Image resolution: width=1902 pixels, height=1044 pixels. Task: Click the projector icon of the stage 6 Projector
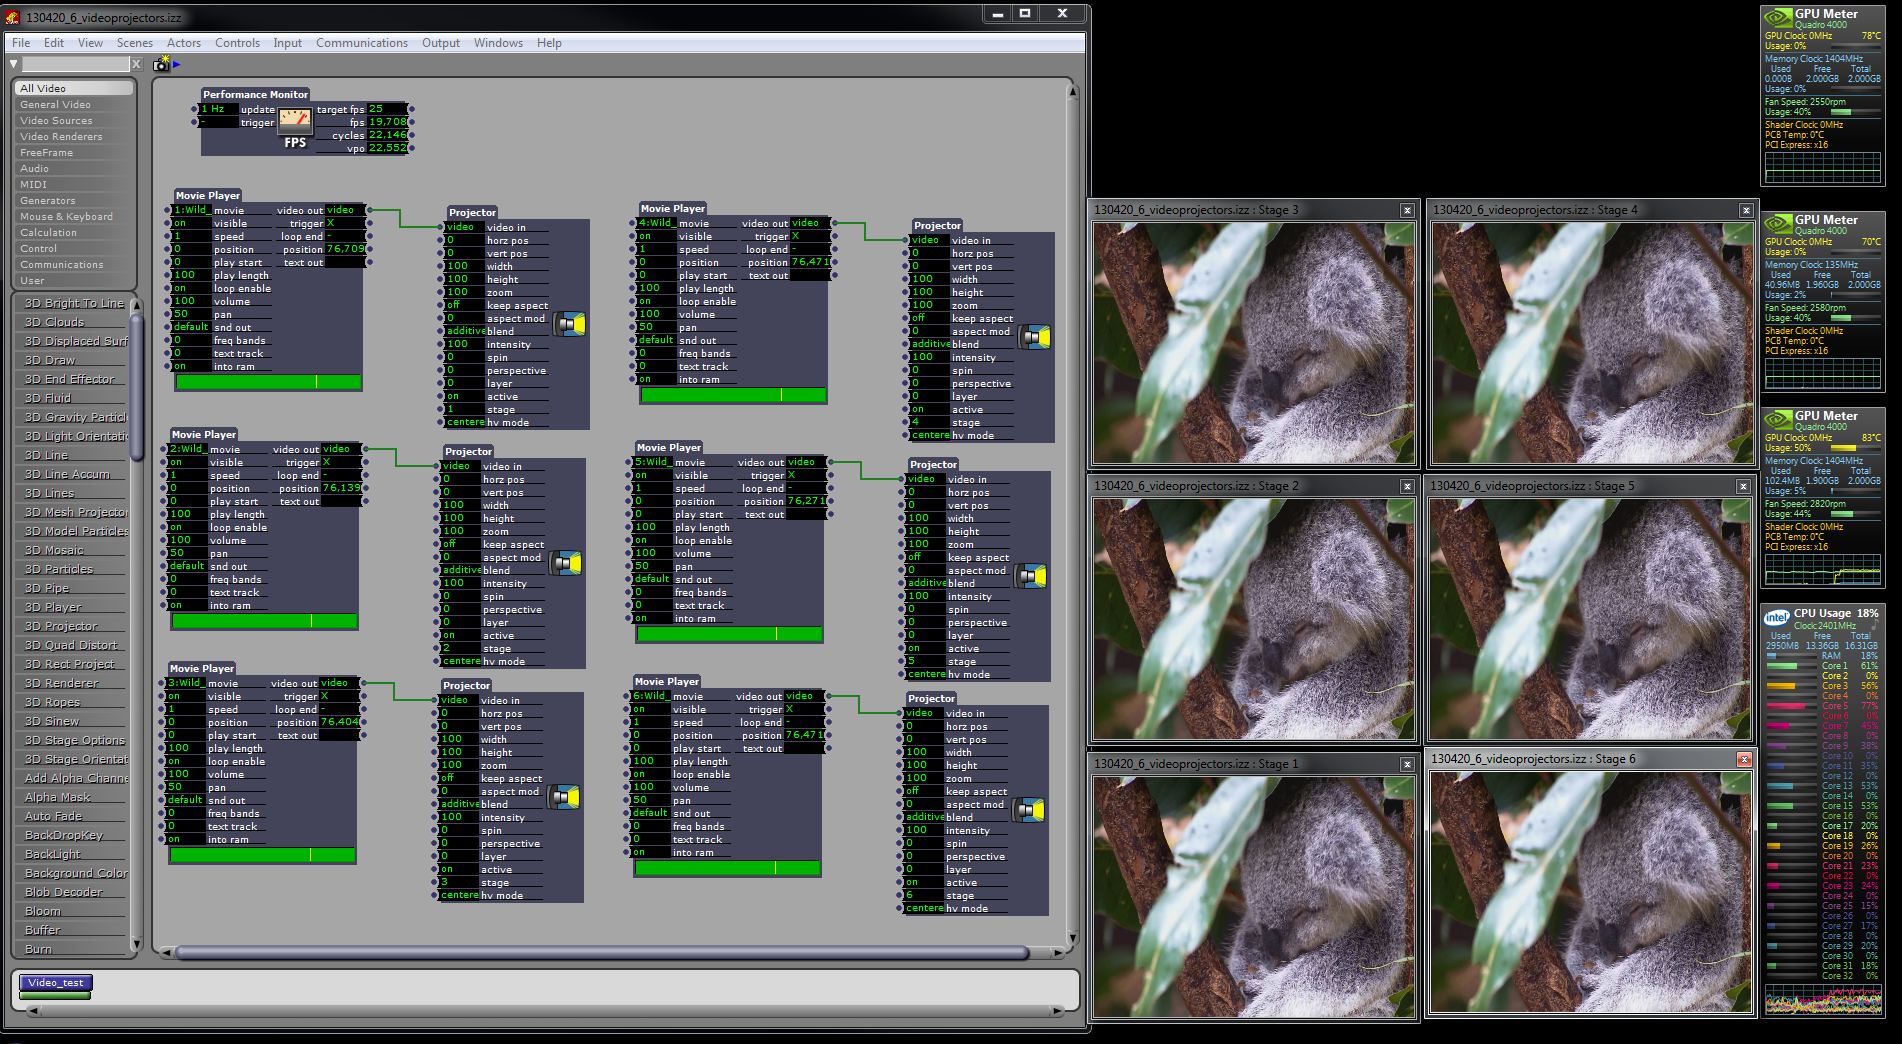tap(1027, 810)
